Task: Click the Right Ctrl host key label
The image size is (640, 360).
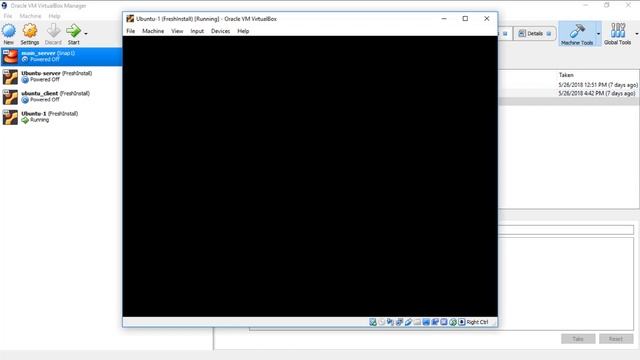Action: click(x=477, y=322)
